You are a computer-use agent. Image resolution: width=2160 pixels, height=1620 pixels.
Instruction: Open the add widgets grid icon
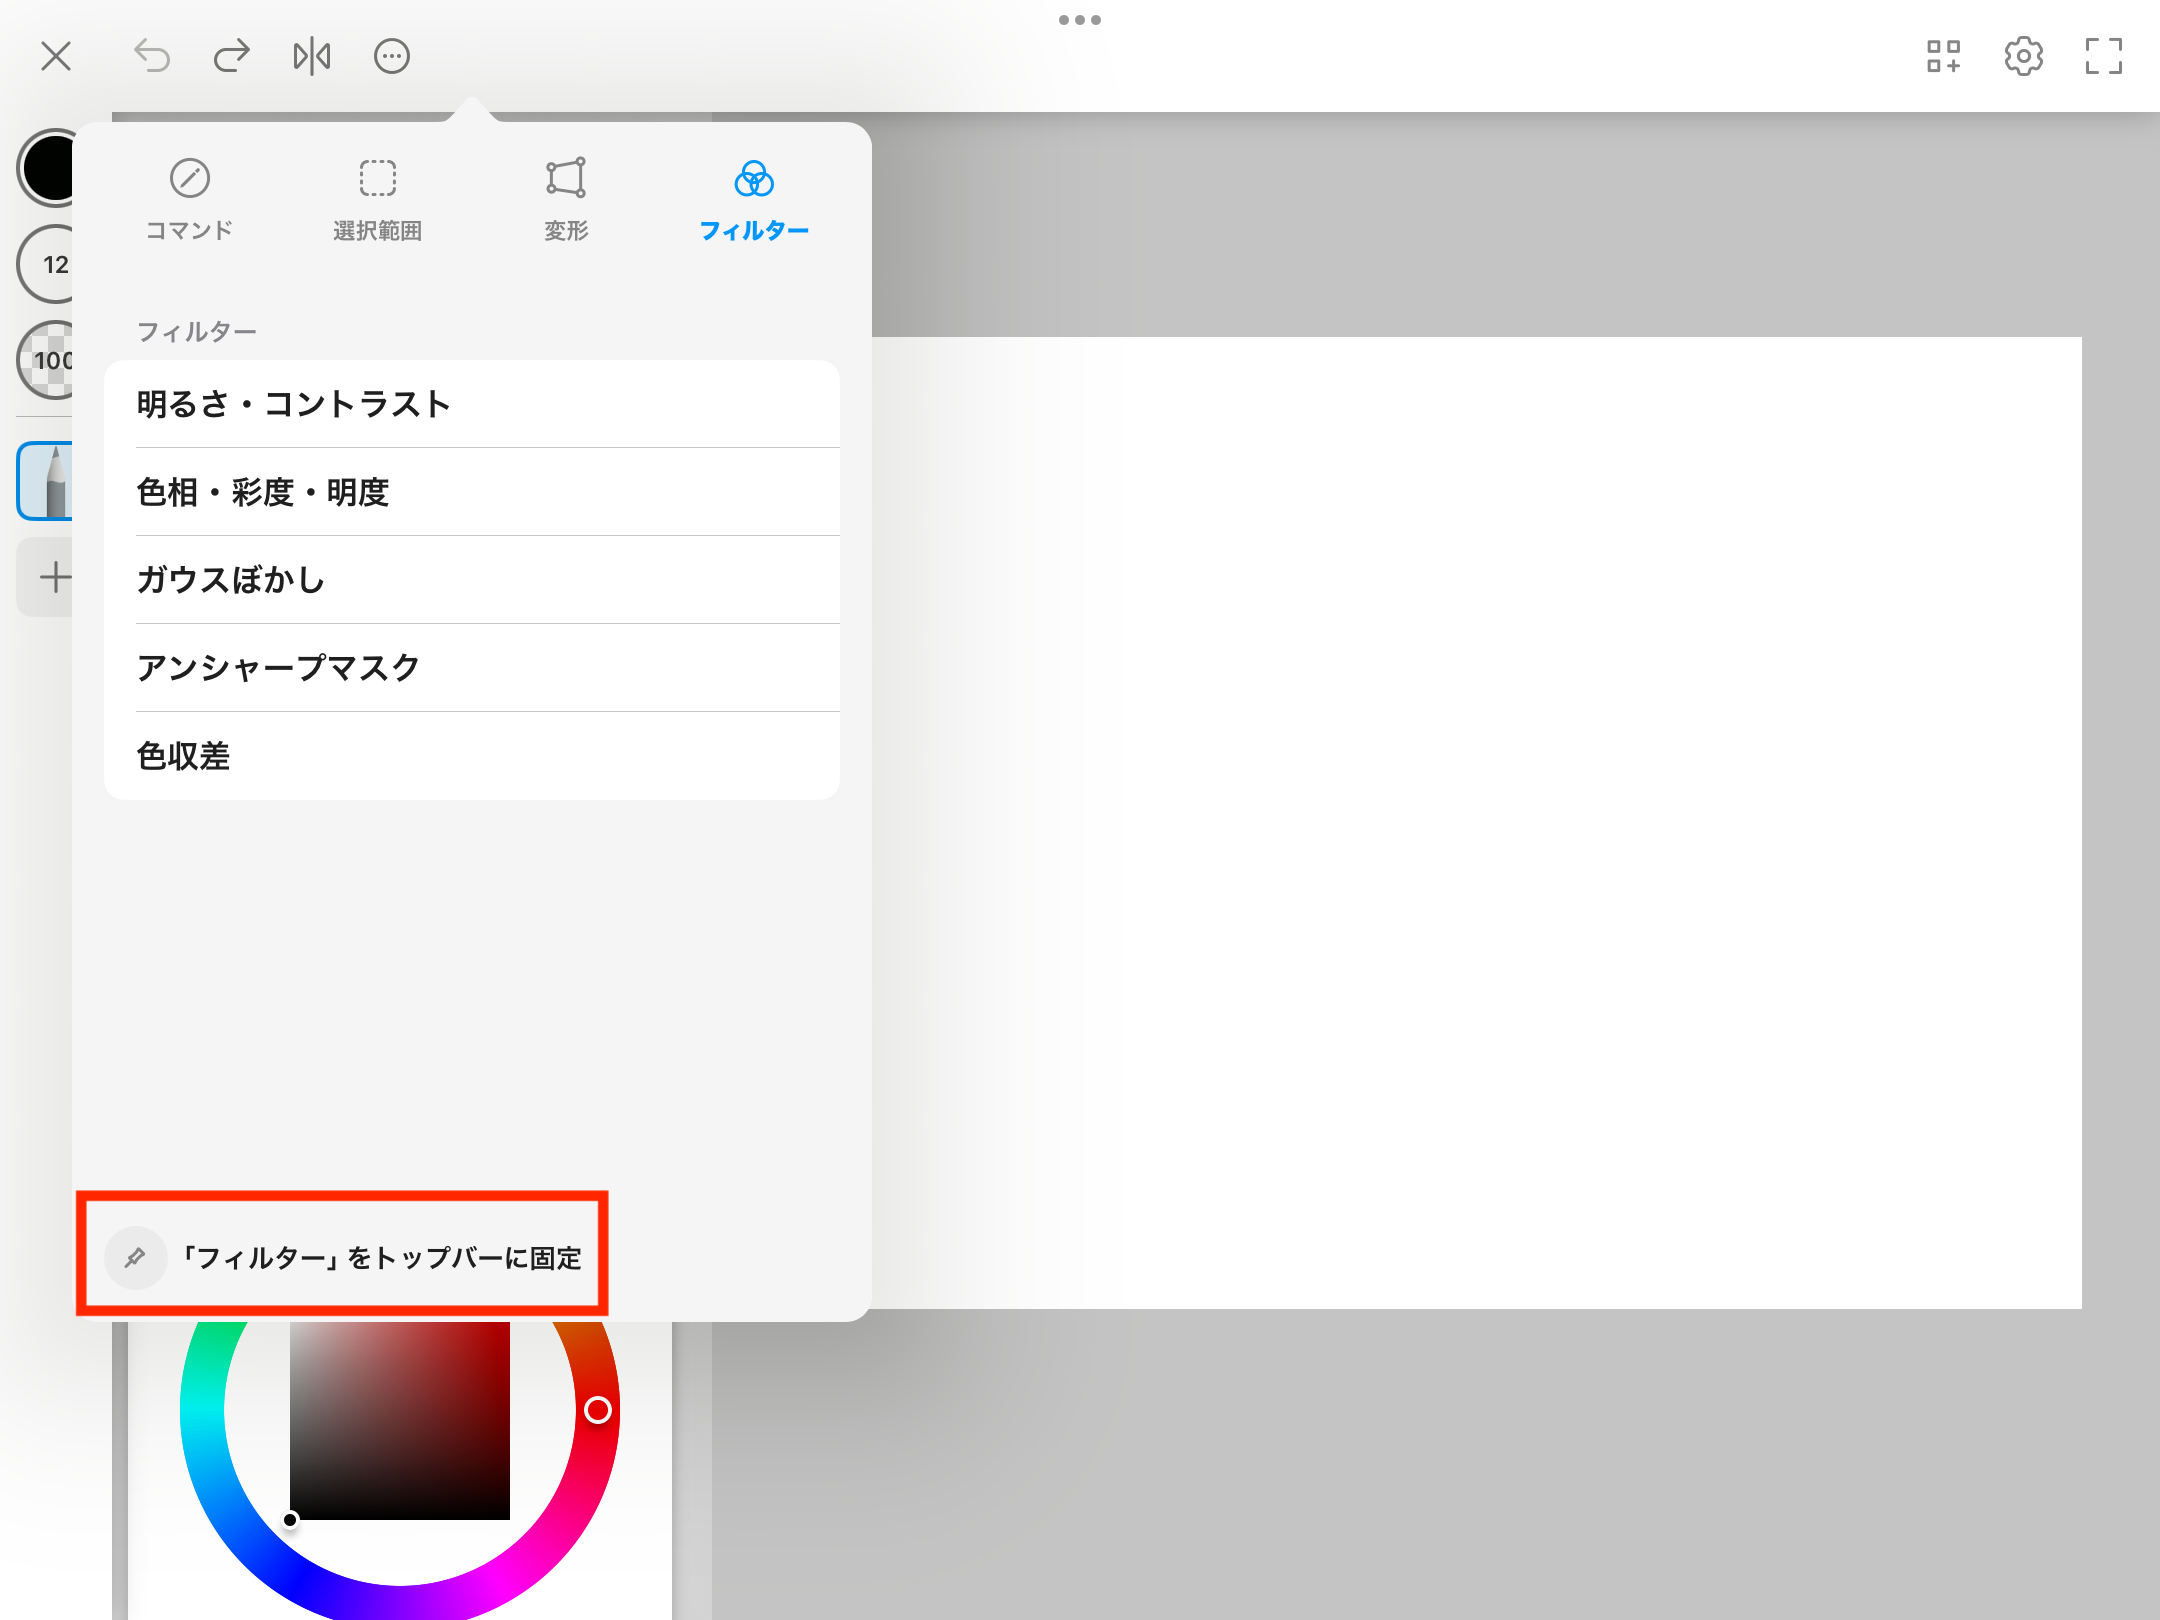pyautogui.click(x=1943, y=56)
